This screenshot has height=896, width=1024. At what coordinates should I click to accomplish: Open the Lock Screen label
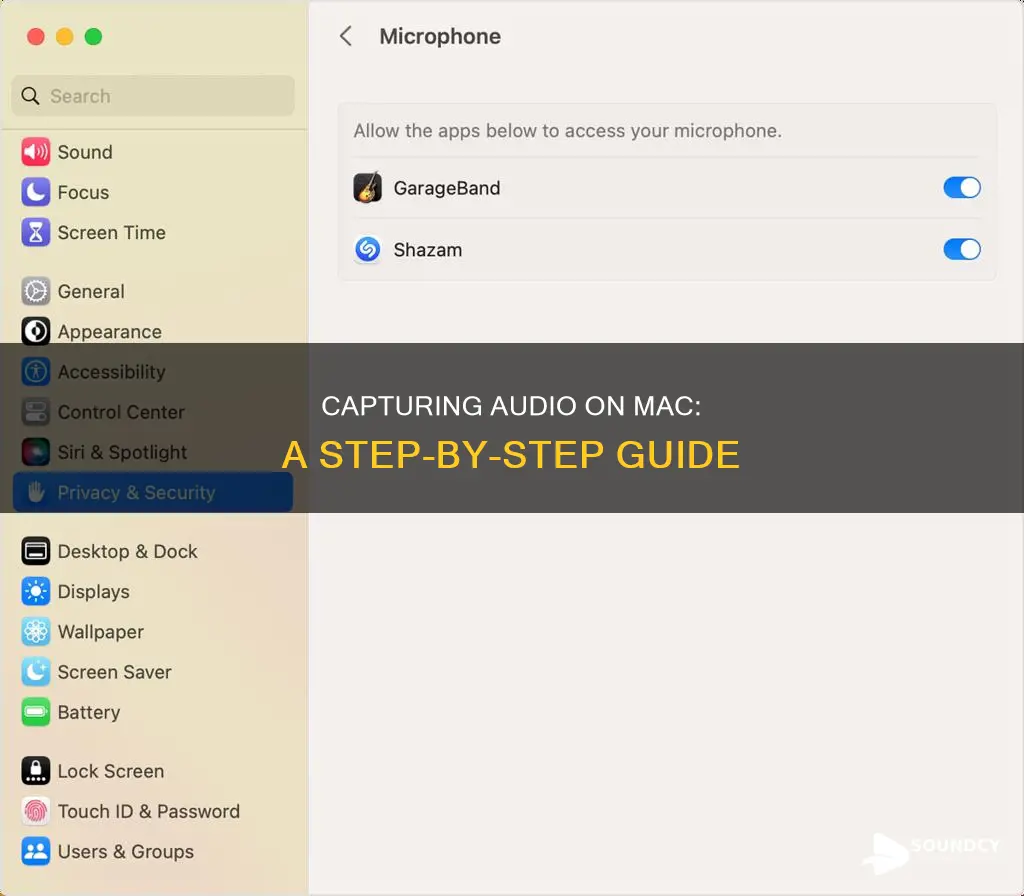tap(110, 771)
